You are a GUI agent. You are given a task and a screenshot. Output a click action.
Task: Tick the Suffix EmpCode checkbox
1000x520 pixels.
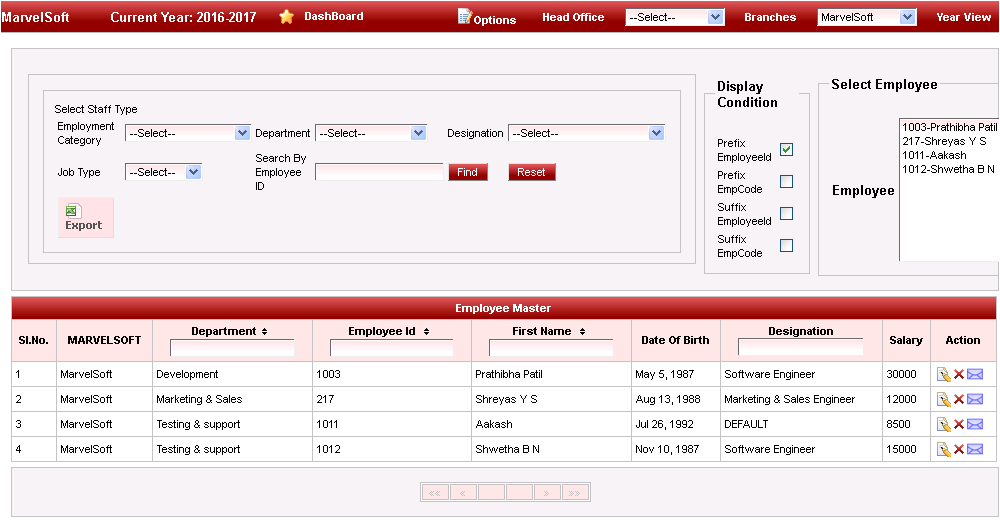click(786, 245)
